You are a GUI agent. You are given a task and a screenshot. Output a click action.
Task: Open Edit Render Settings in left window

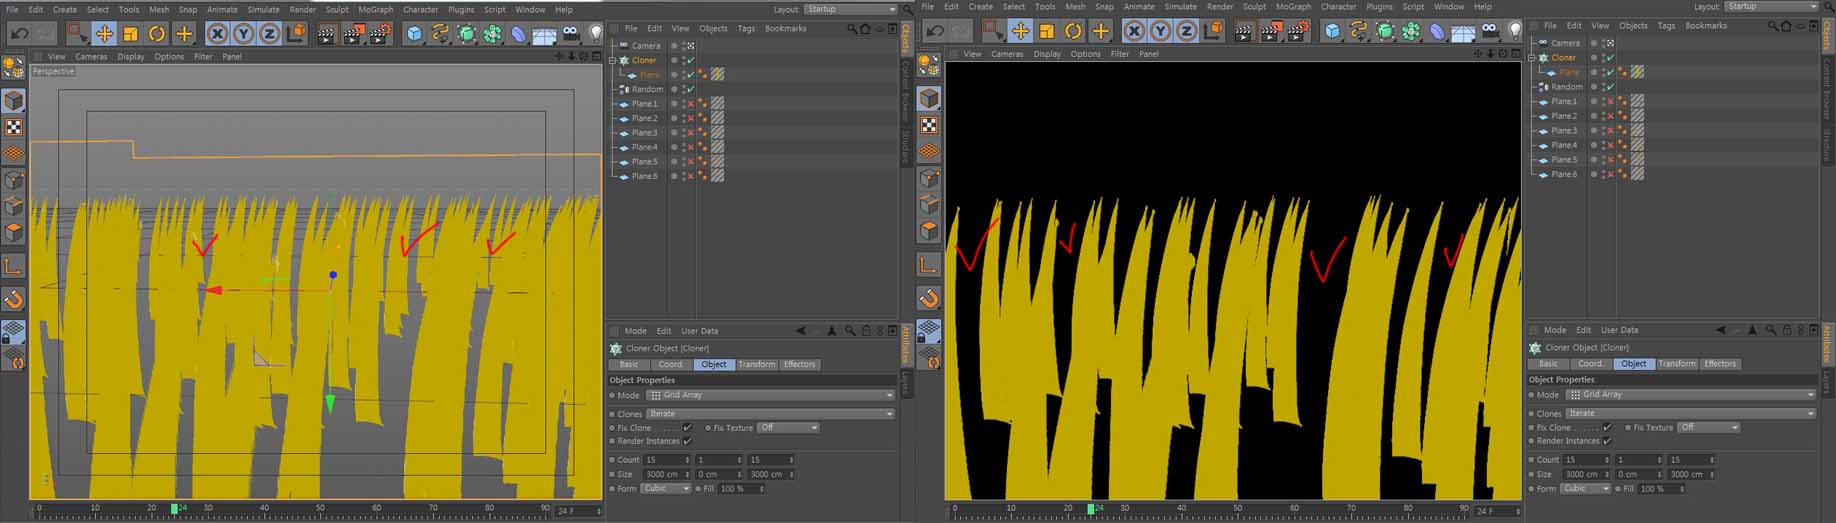point(380,34)
